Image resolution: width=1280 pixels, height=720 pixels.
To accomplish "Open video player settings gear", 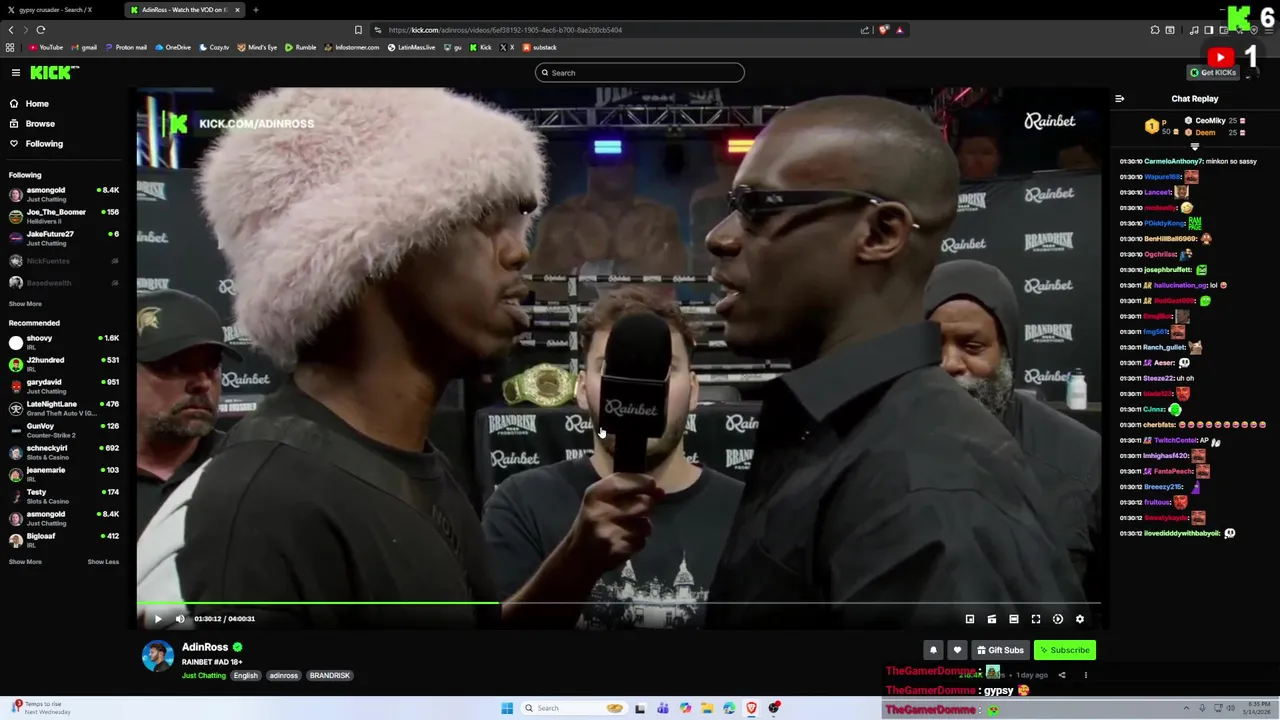I will point(1080,619).
